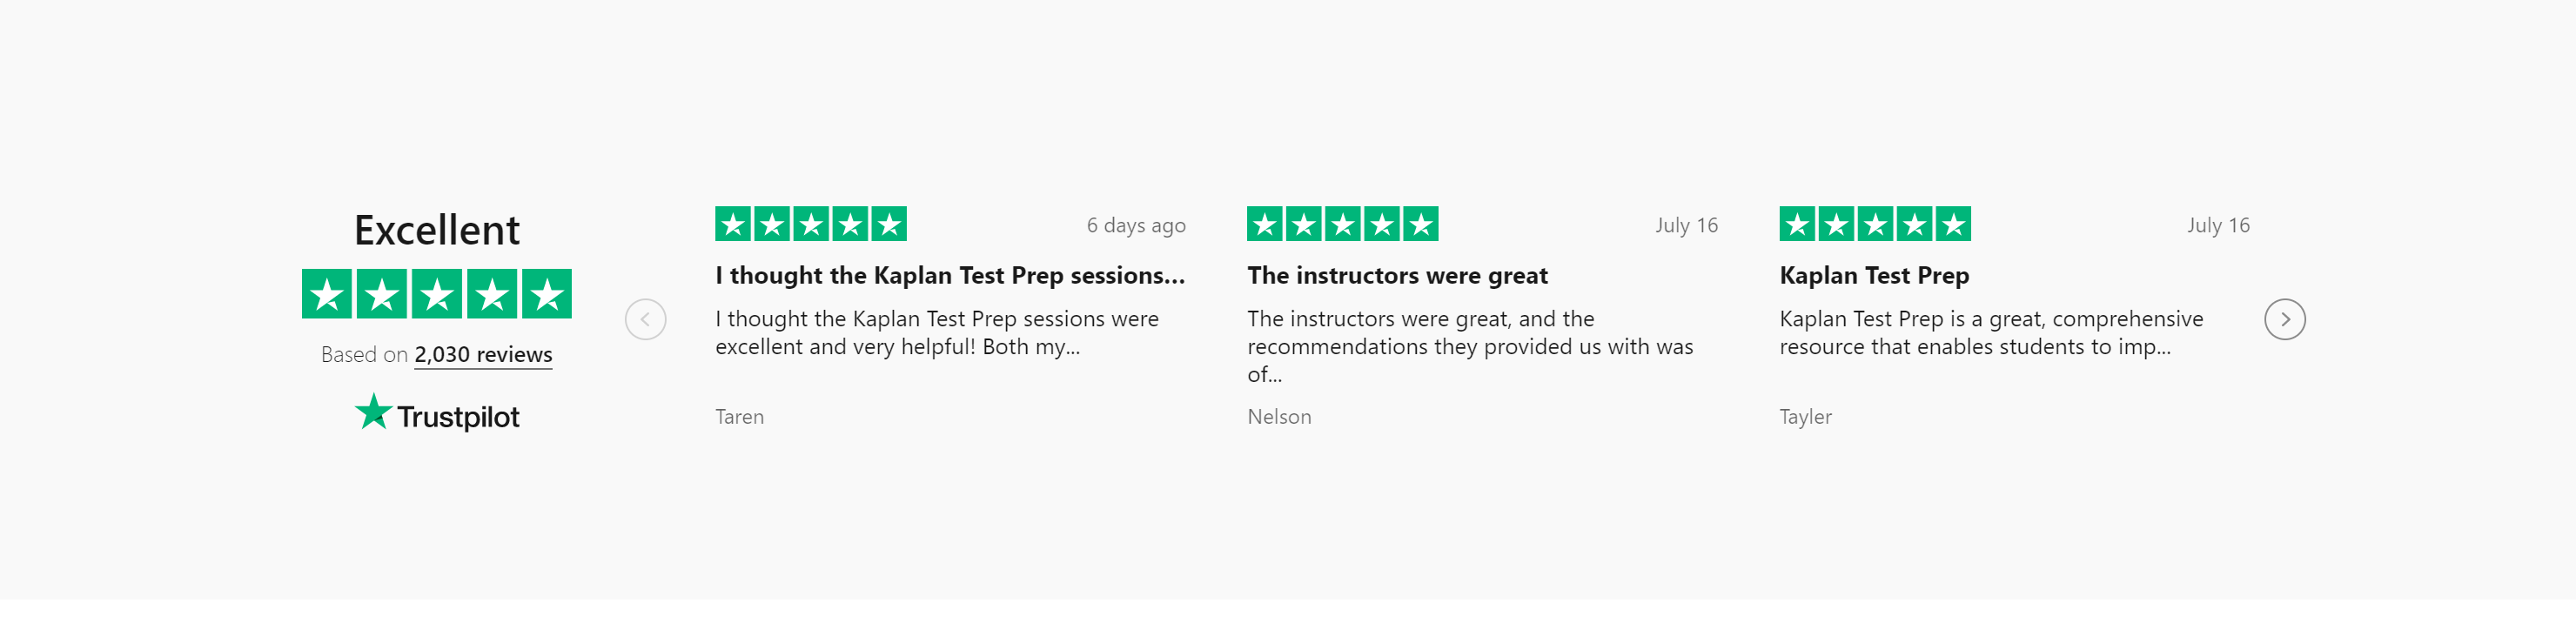Open the 'Kaplan Test Prep' review title
Image resolution: width=2576 pixels, height=630 pixels.
[1874, 276]
